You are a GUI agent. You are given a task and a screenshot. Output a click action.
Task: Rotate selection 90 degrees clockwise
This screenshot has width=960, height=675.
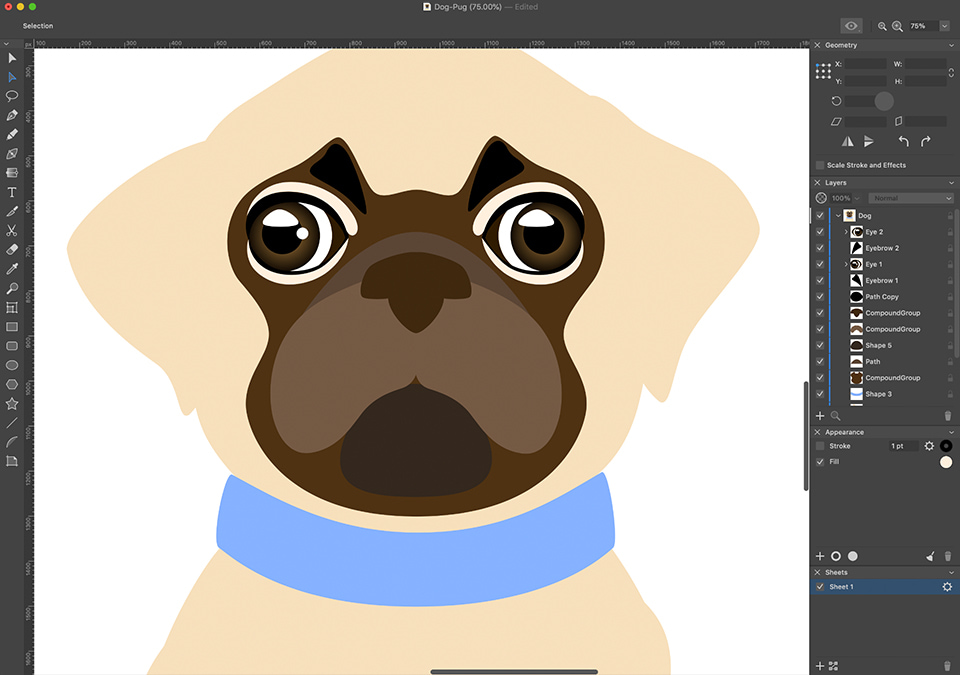click(926, 141)
